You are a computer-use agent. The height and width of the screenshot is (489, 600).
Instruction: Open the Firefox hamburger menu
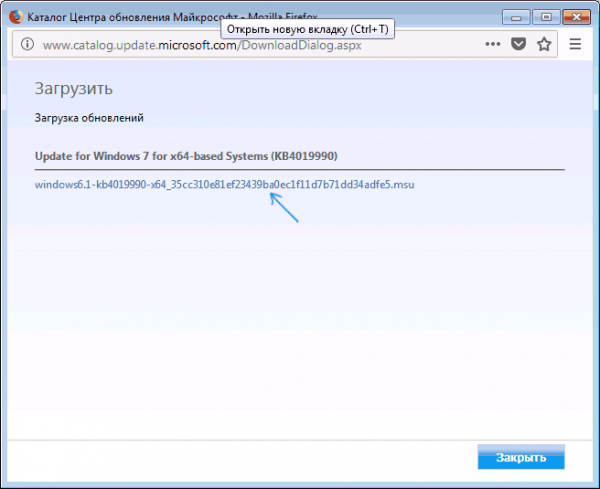click(575, 44)
